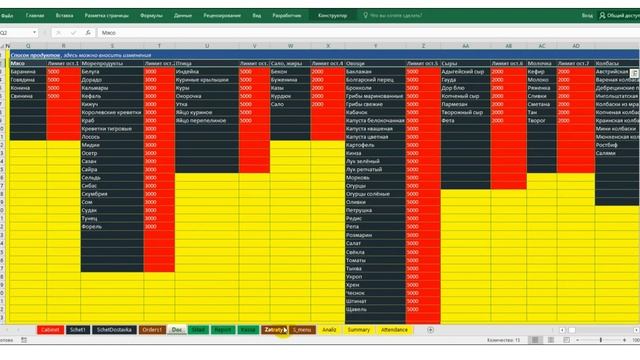640x360 pixels.
Task: Open the Данные ribbon tab
Action: (x=182, y=16)
